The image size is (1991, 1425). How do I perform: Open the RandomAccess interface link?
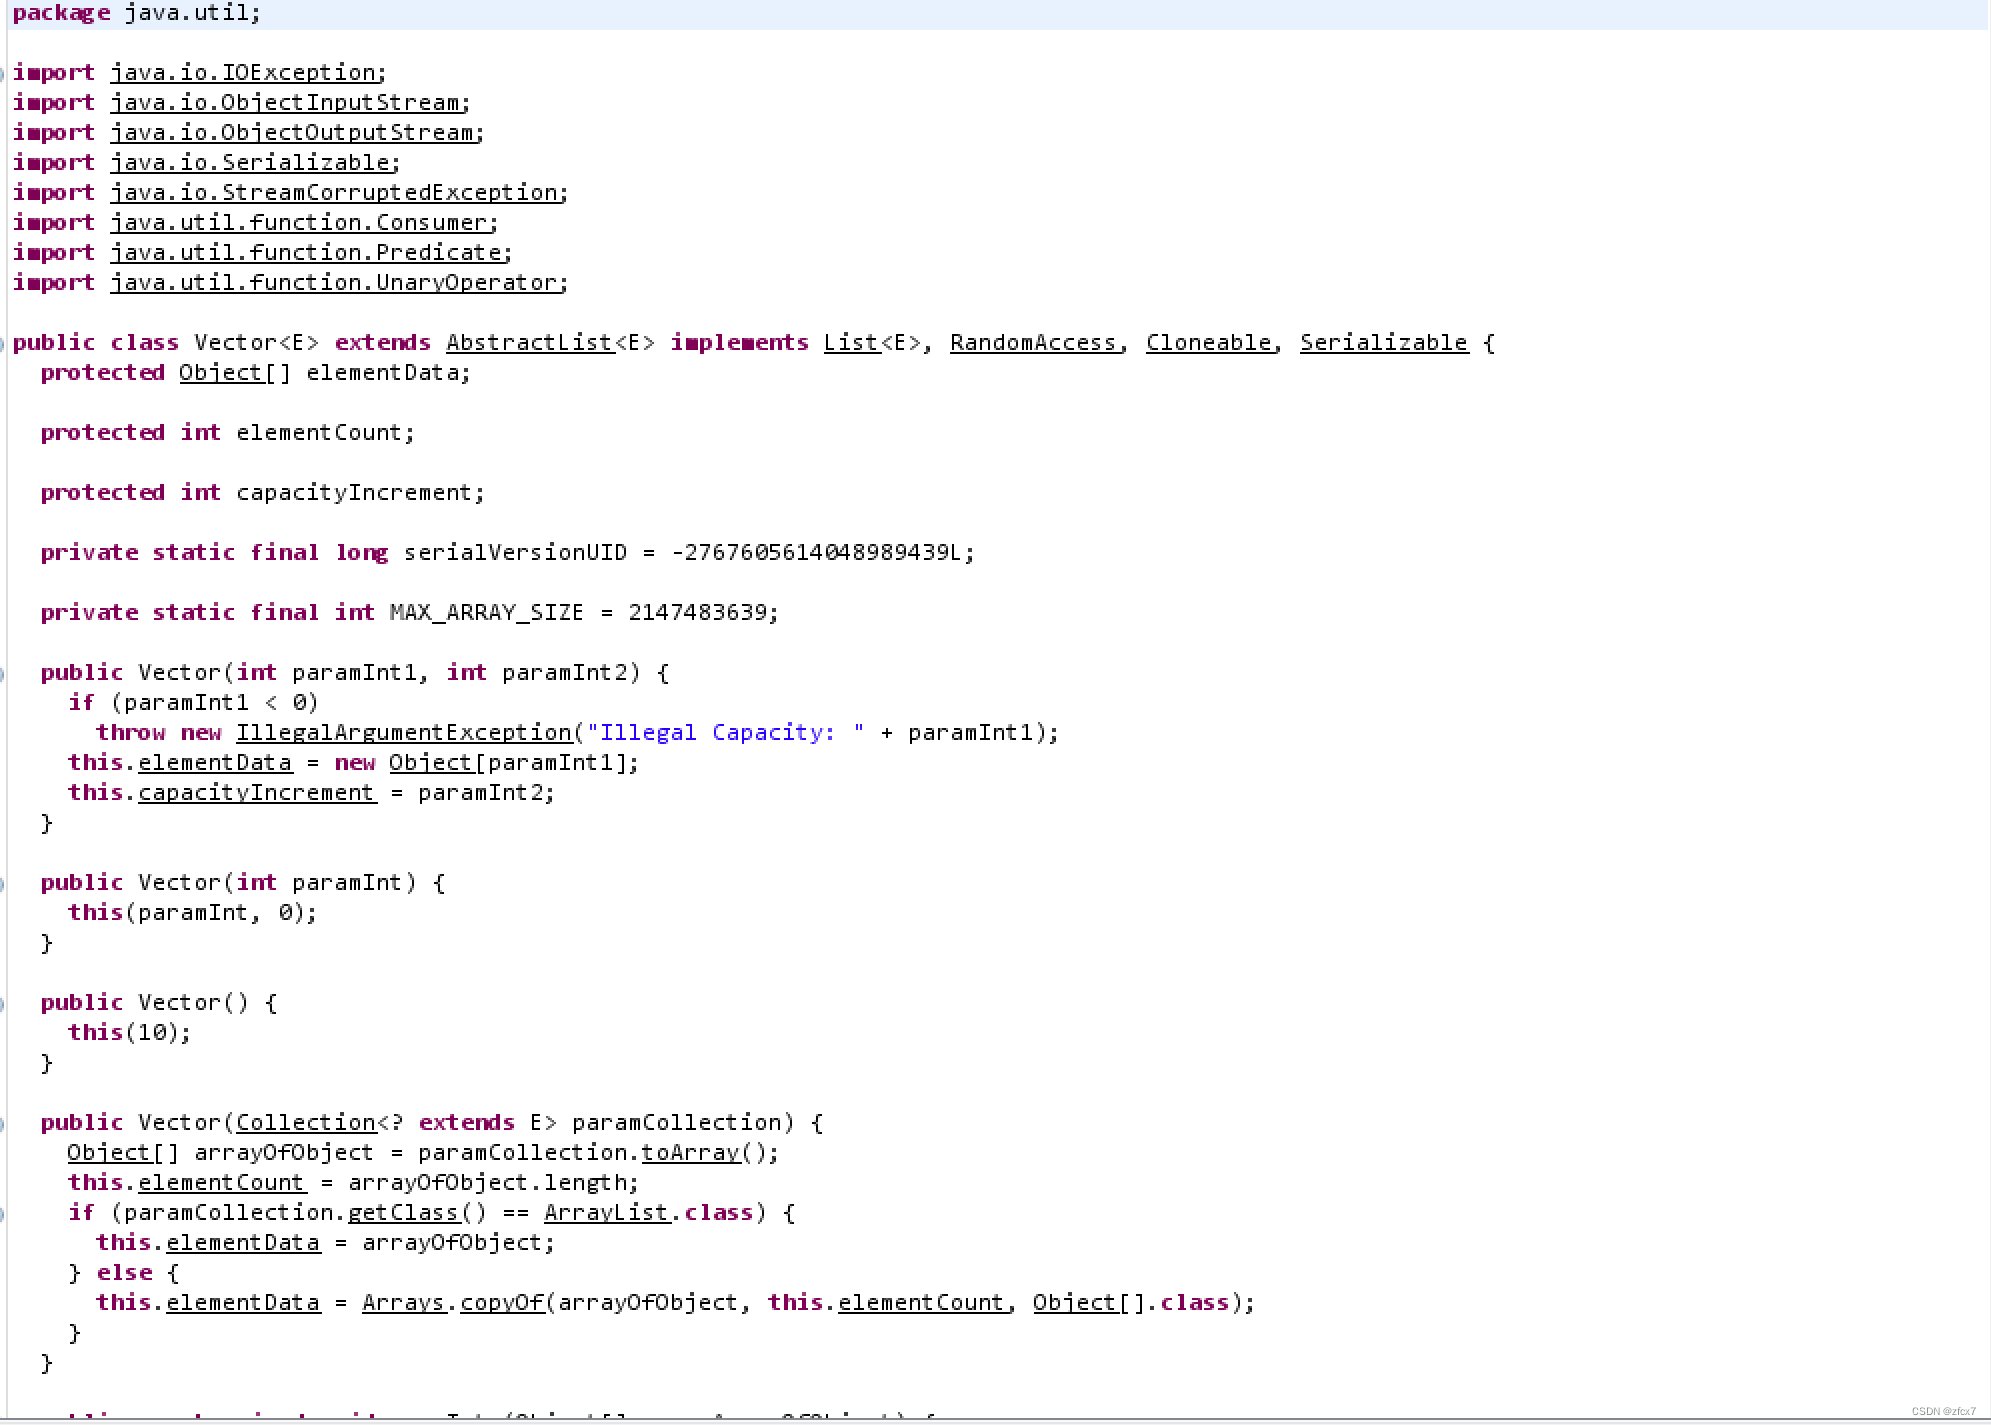(1032, 343)
